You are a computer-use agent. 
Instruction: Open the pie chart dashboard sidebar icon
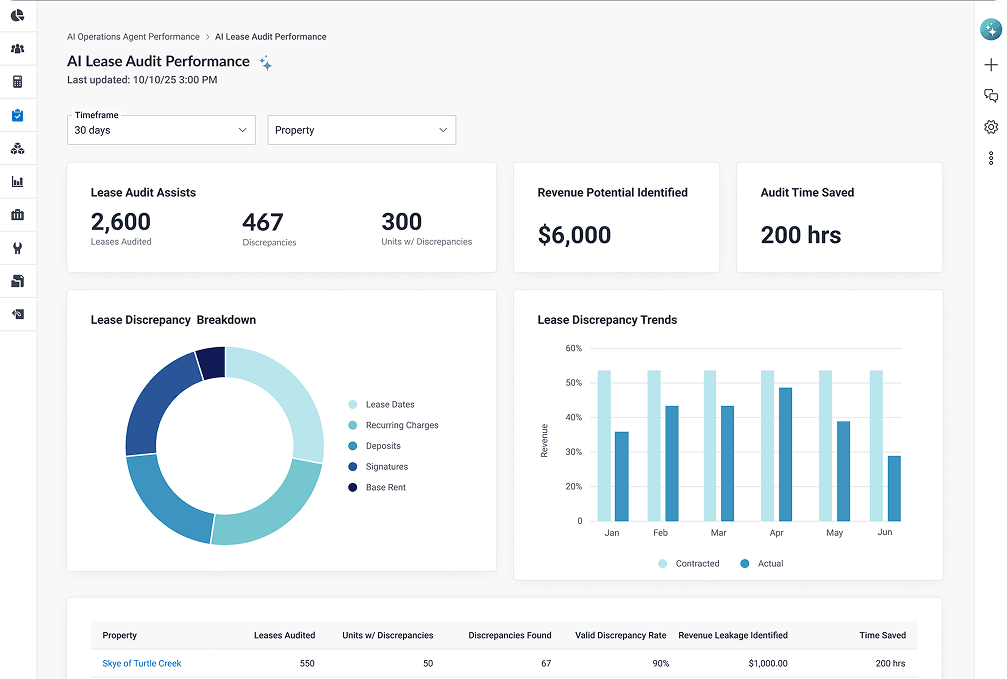point(17,15)
